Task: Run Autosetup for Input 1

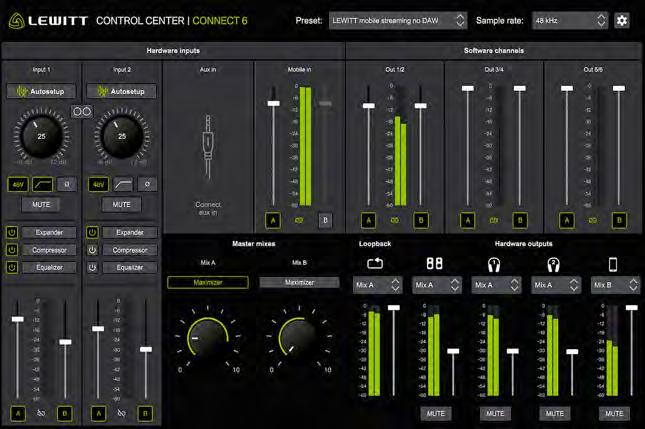Action: point(41,91)
